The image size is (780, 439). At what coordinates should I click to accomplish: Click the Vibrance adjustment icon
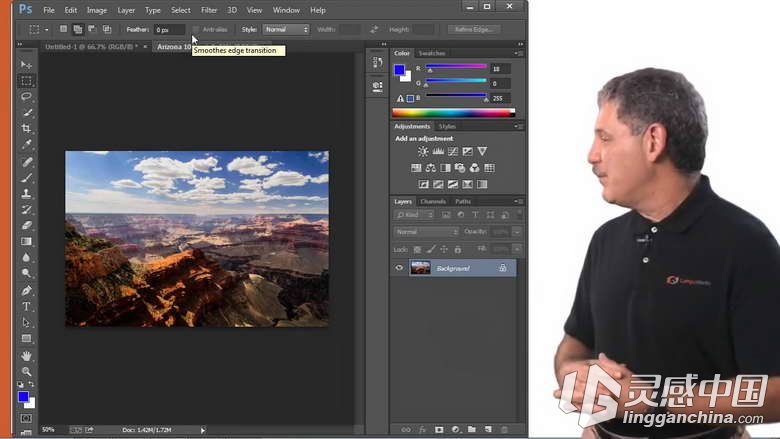tap(482, 151)
